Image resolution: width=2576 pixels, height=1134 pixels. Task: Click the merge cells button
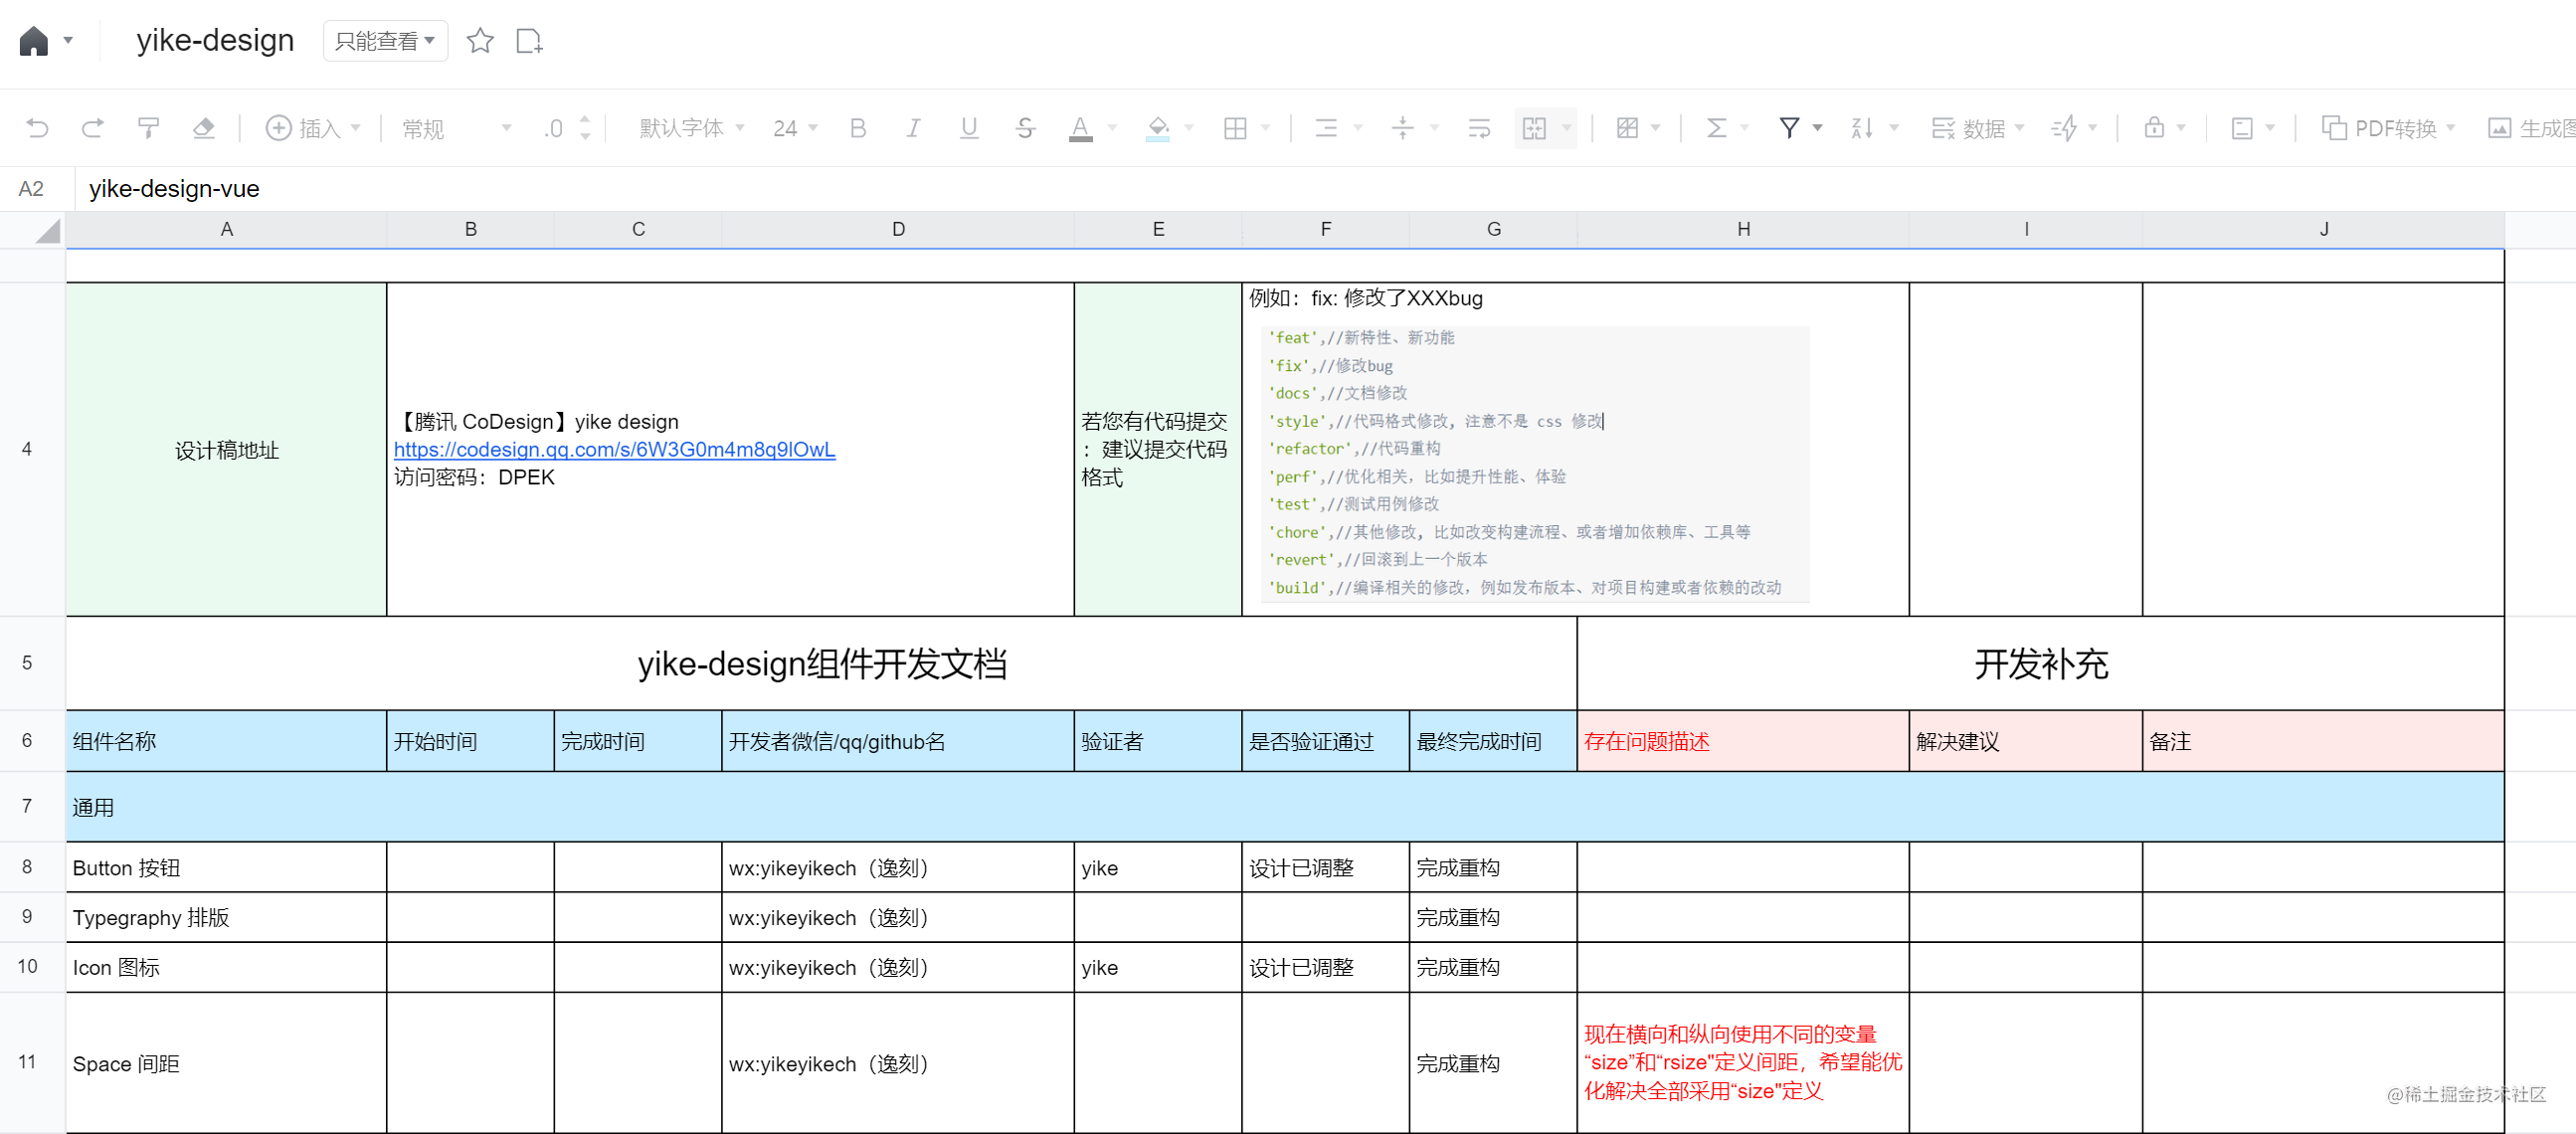pyautogui.click(x=1534, y=128)
